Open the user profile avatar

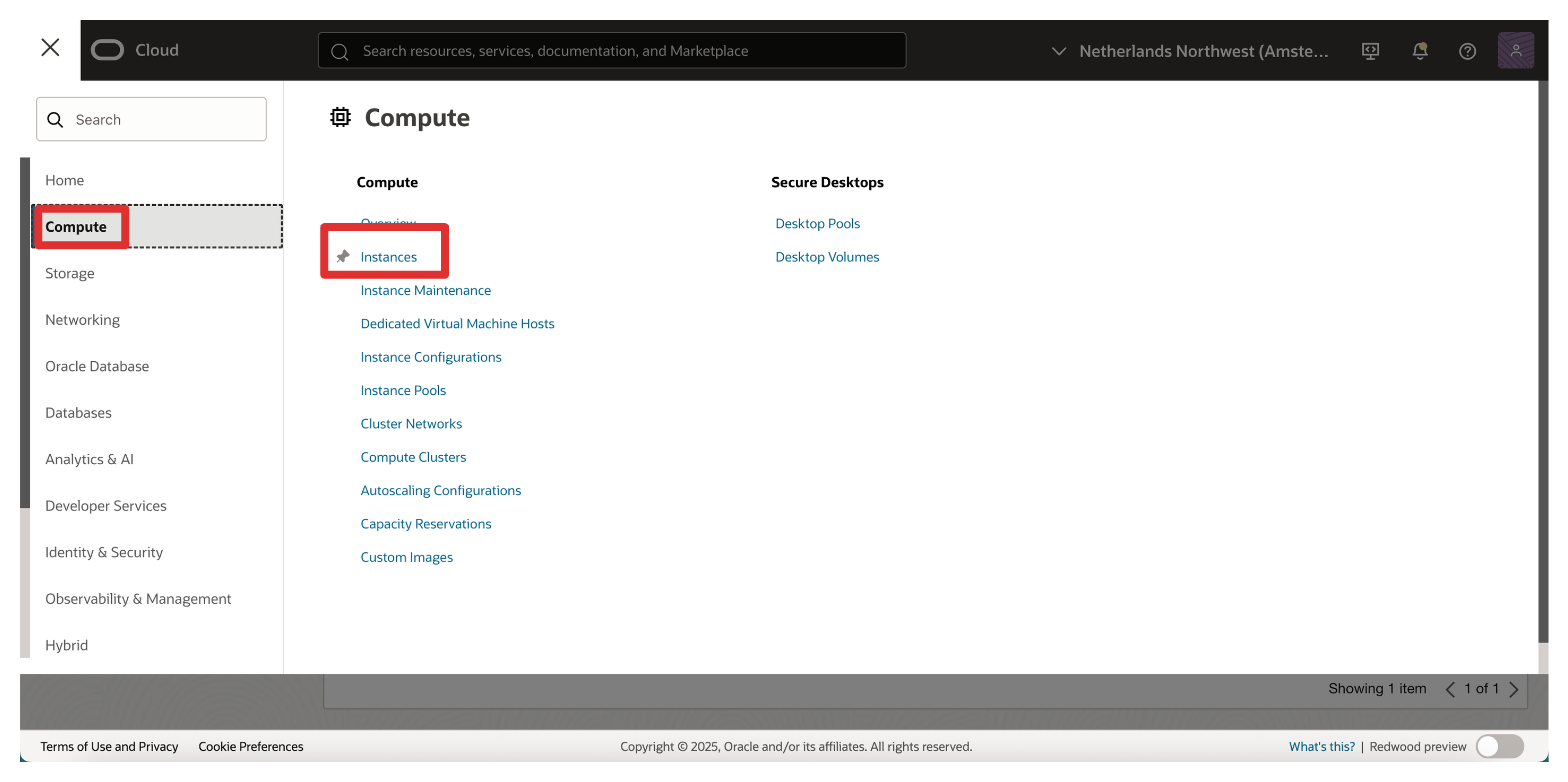tap(1515, 50)
